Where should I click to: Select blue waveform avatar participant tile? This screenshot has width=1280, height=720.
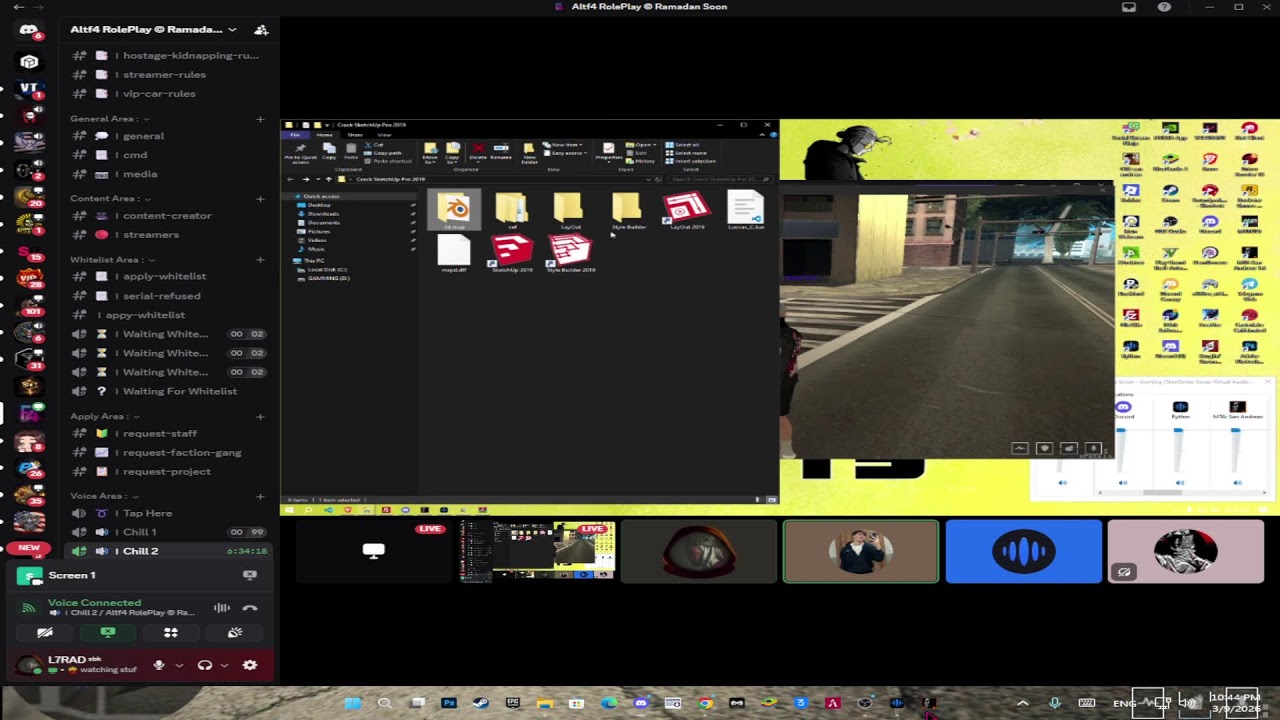pyautogui.click(x=1023, y=551)
